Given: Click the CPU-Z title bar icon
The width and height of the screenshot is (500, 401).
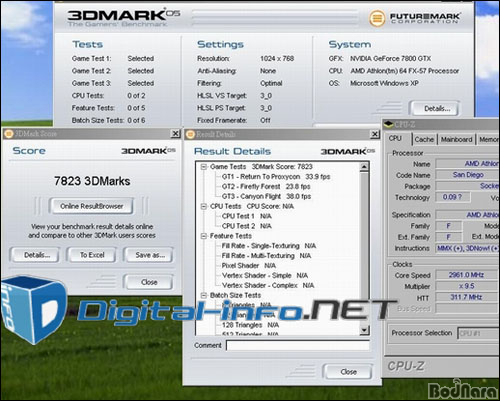Looking at the screenshot, I should pos(388,125).
